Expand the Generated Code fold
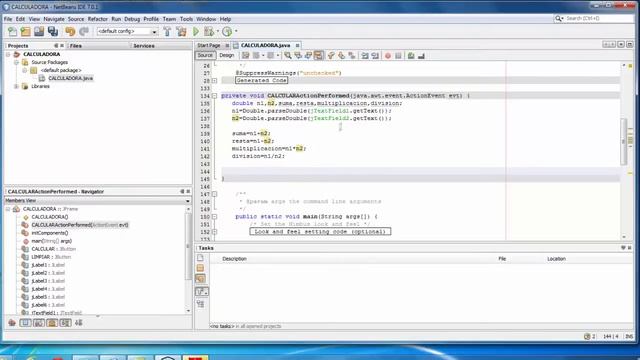Image resolution: width=640 pixels, height=360 pixels. point(214,80)
